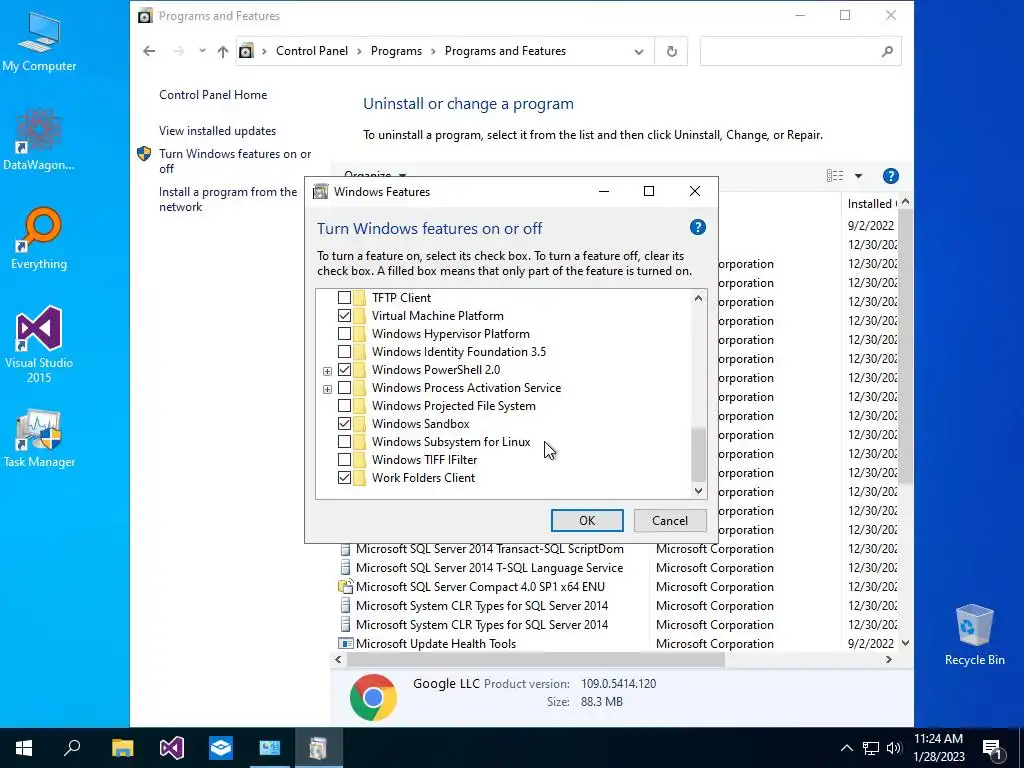Click the Google Chrome logo in details pane
The width and height of the screenshot is (1024, 768).
point(373,697)
